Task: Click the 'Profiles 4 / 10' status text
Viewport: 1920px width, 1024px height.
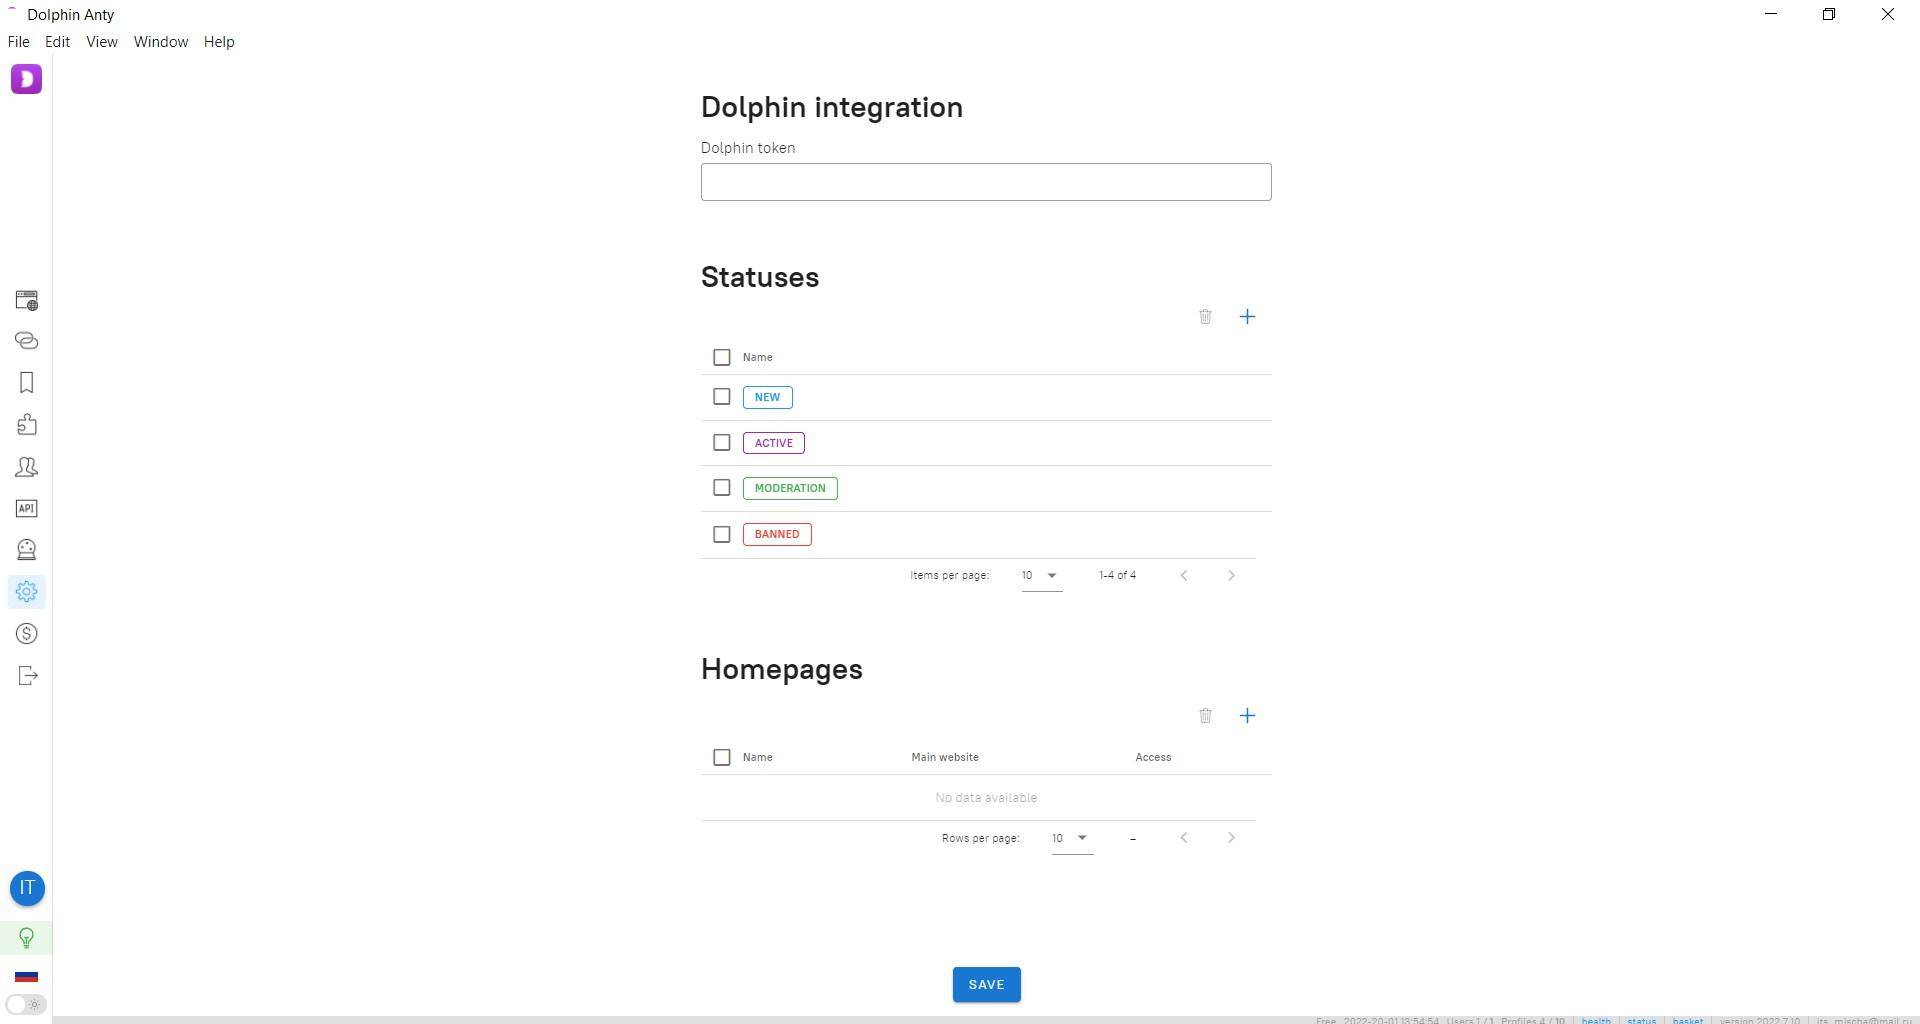Action: [x=1532, y=1020]
